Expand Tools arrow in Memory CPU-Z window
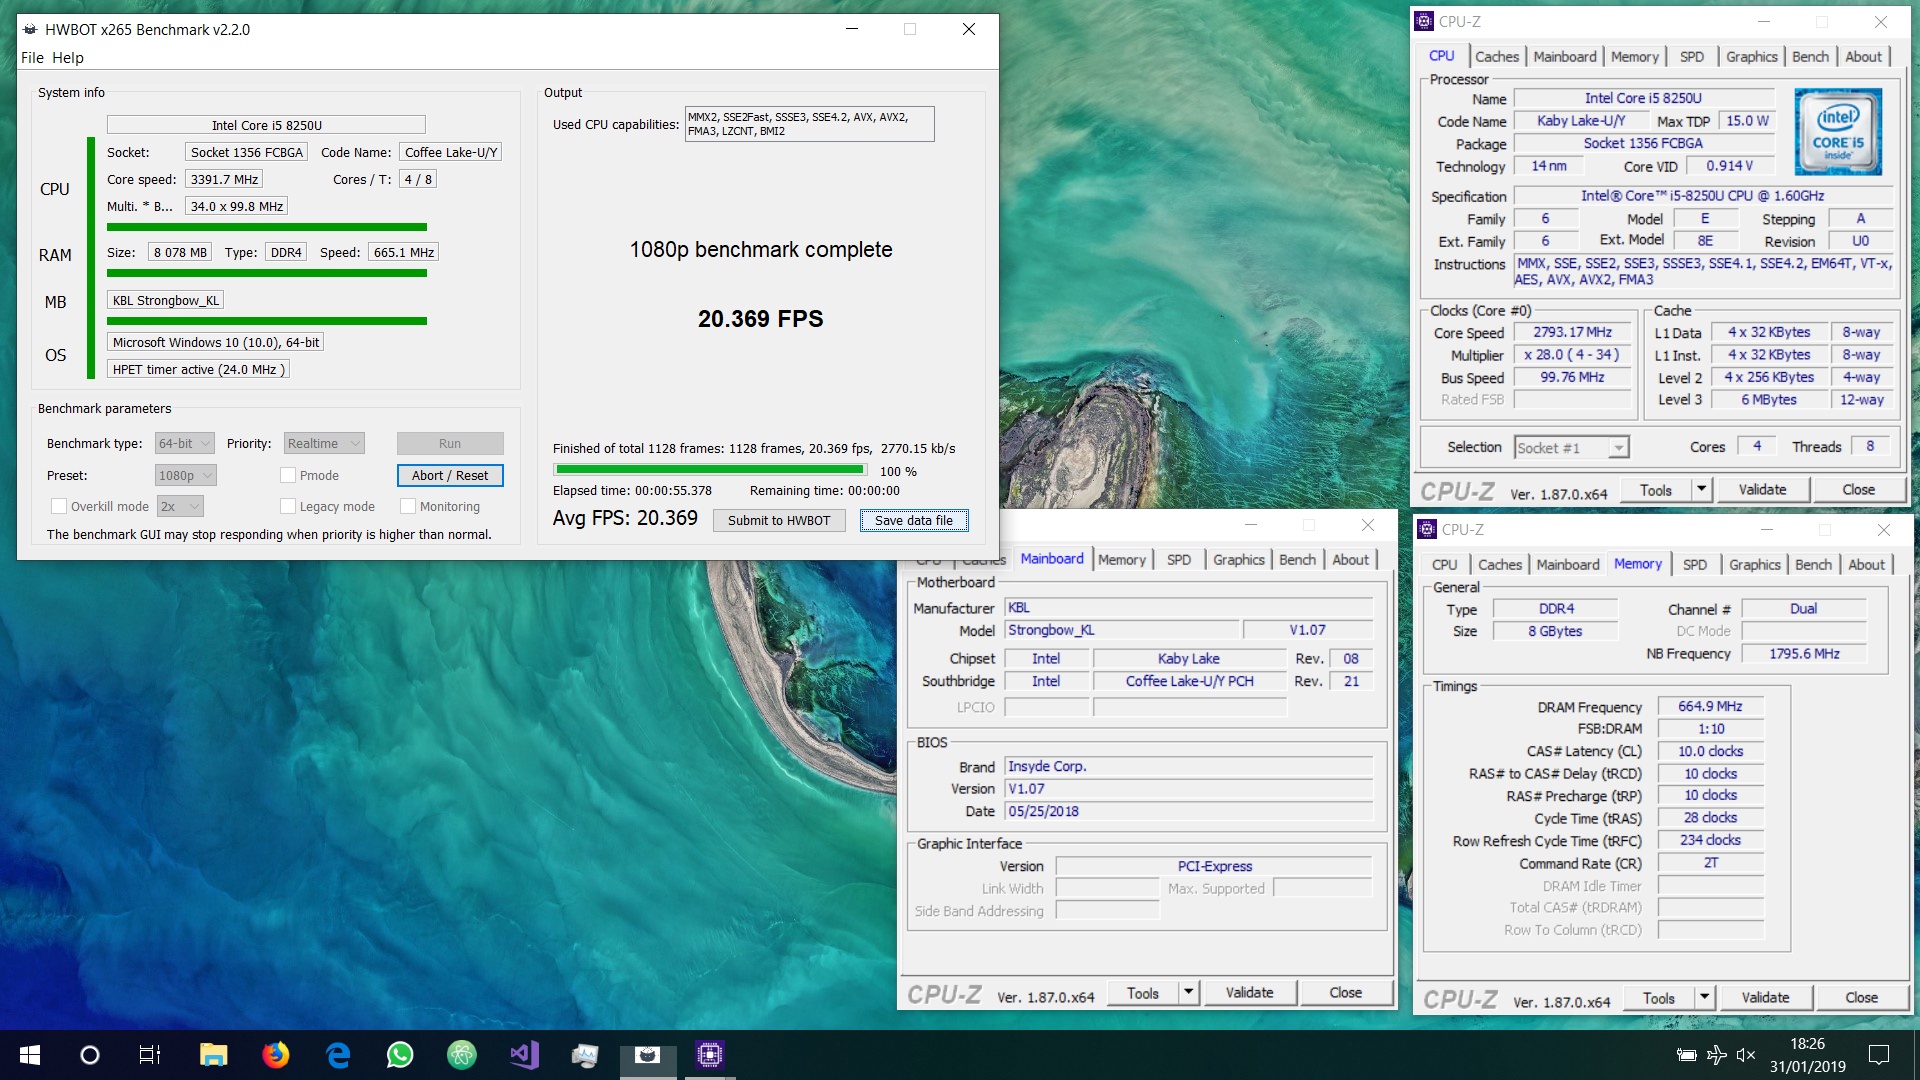 pos(1704,997)
